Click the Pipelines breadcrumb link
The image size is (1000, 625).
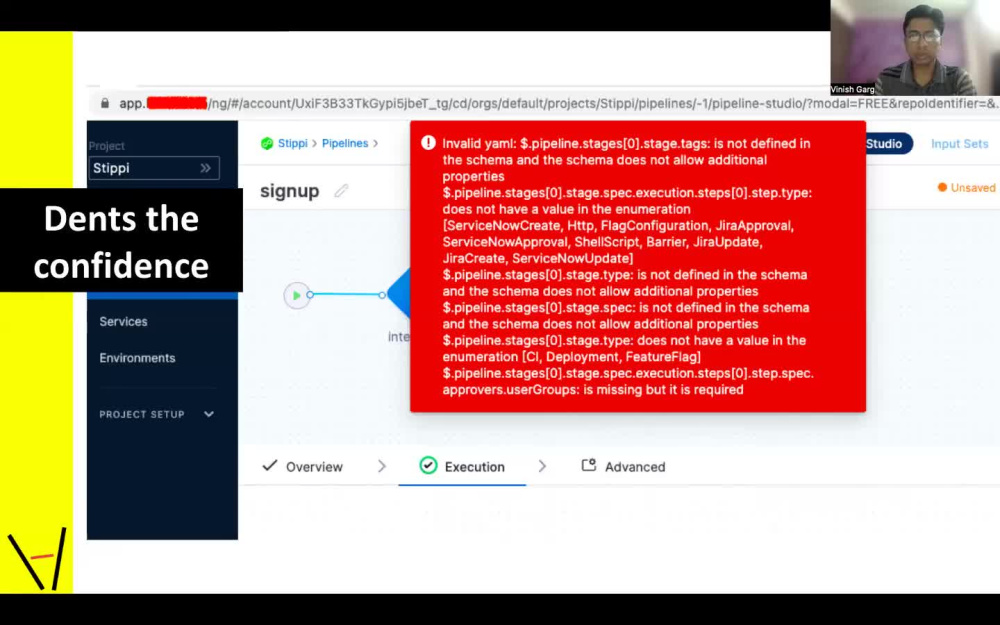345,143
